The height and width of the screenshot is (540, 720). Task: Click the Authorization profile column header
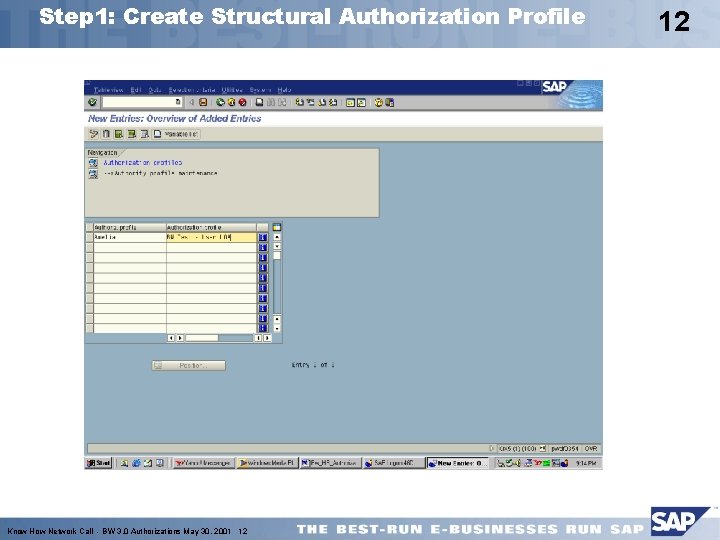[211, 227]
